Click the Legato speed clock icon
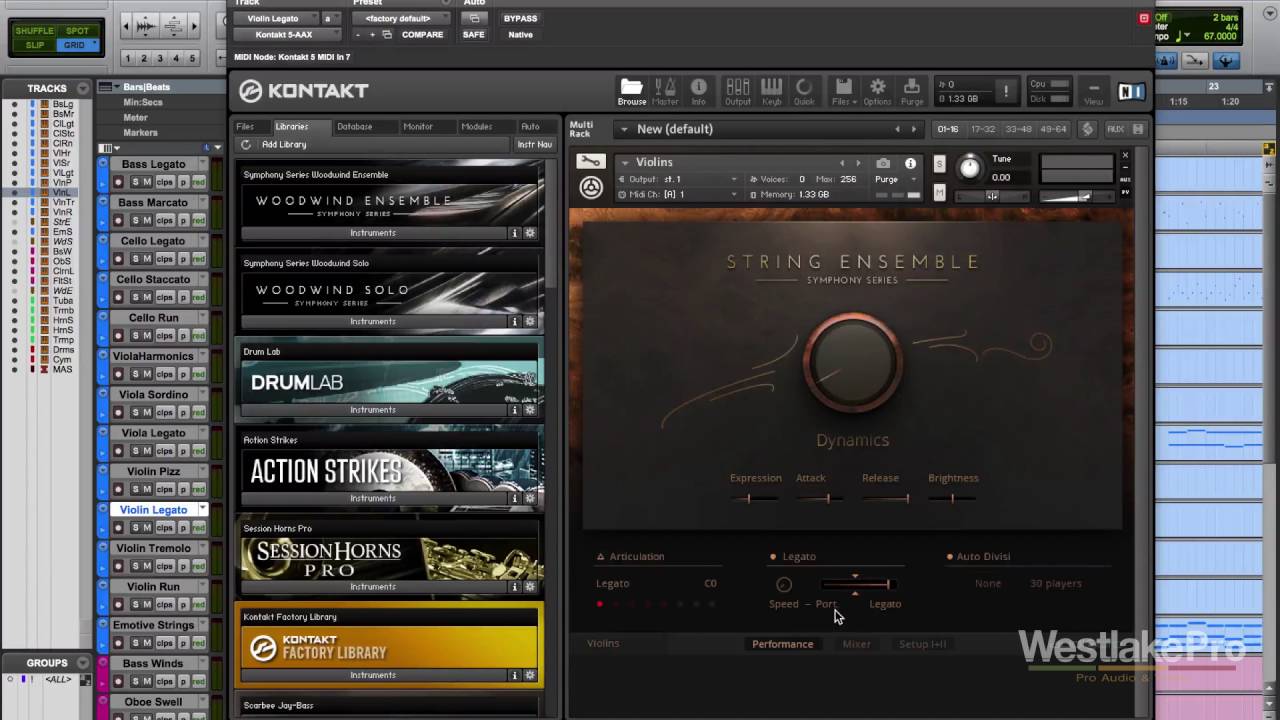The width and height of the screenshot is (1280, 720). [x=784, y=584]
